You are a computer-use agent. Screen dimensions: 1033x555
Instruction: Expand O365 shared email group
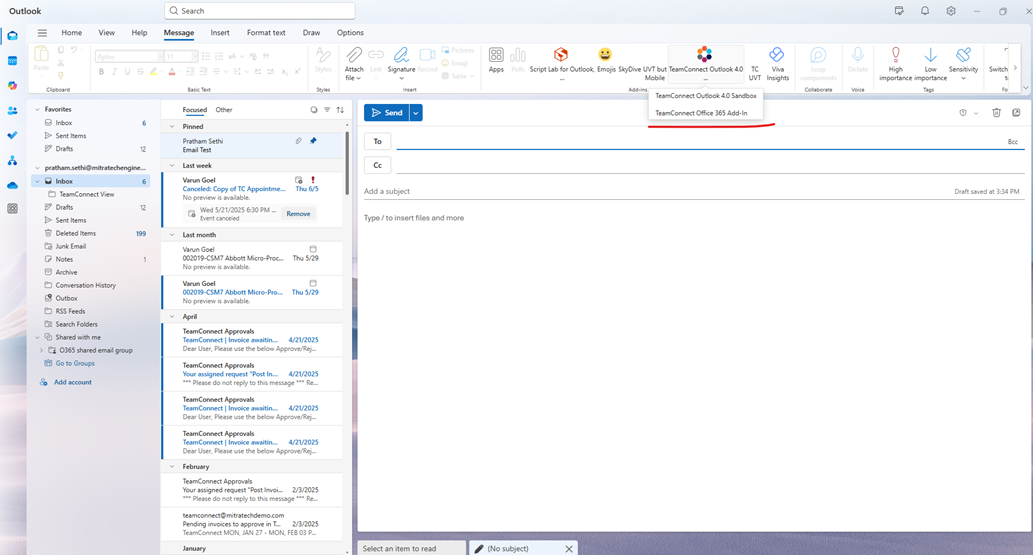point(41,350)
